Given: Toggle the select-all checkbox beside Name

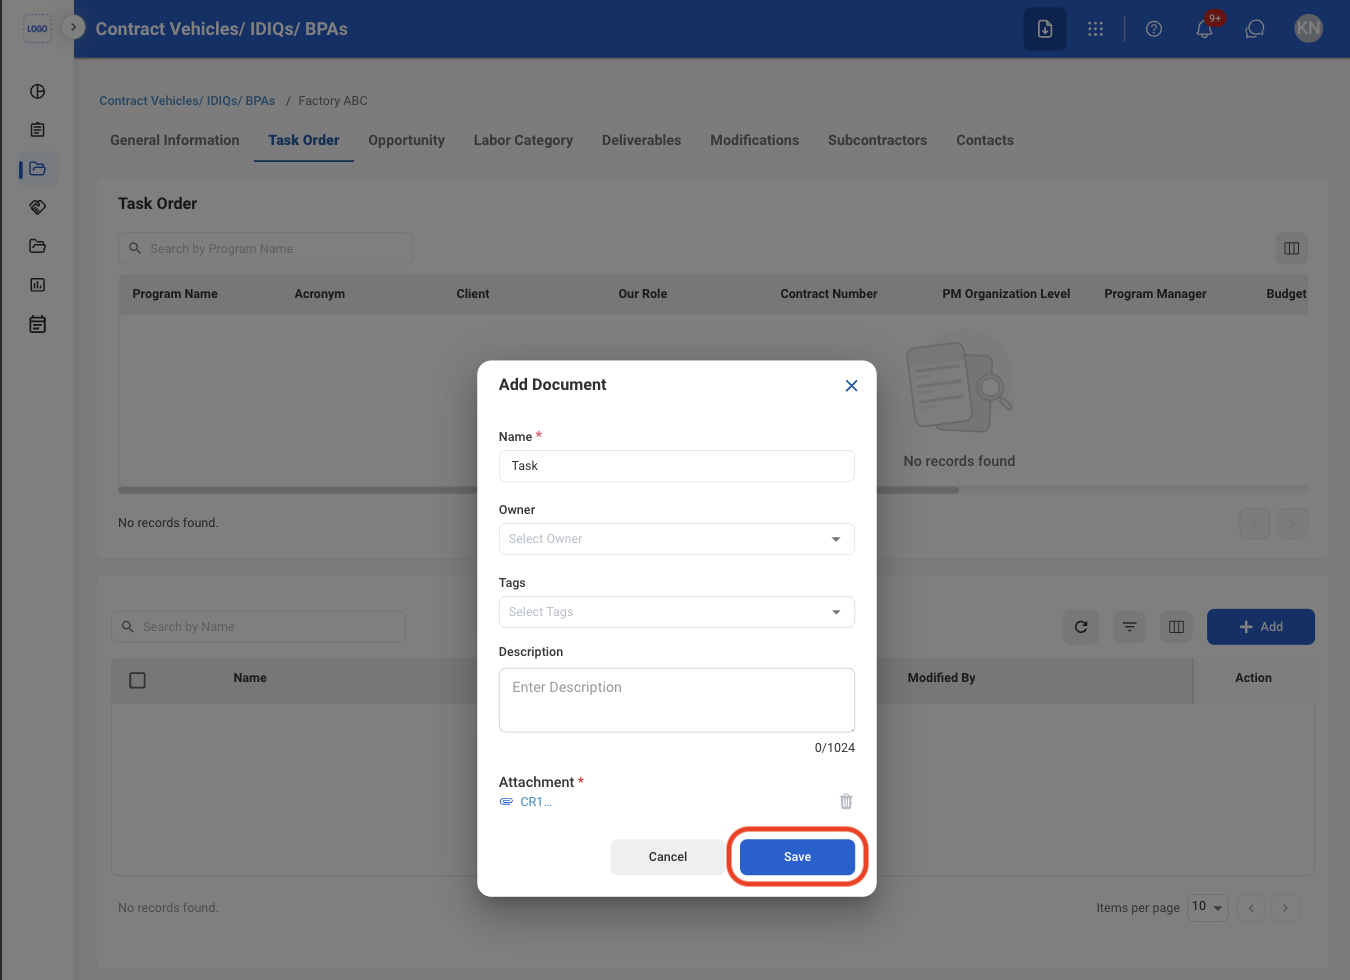Looking at the screenshot, I should coord(138,680).
